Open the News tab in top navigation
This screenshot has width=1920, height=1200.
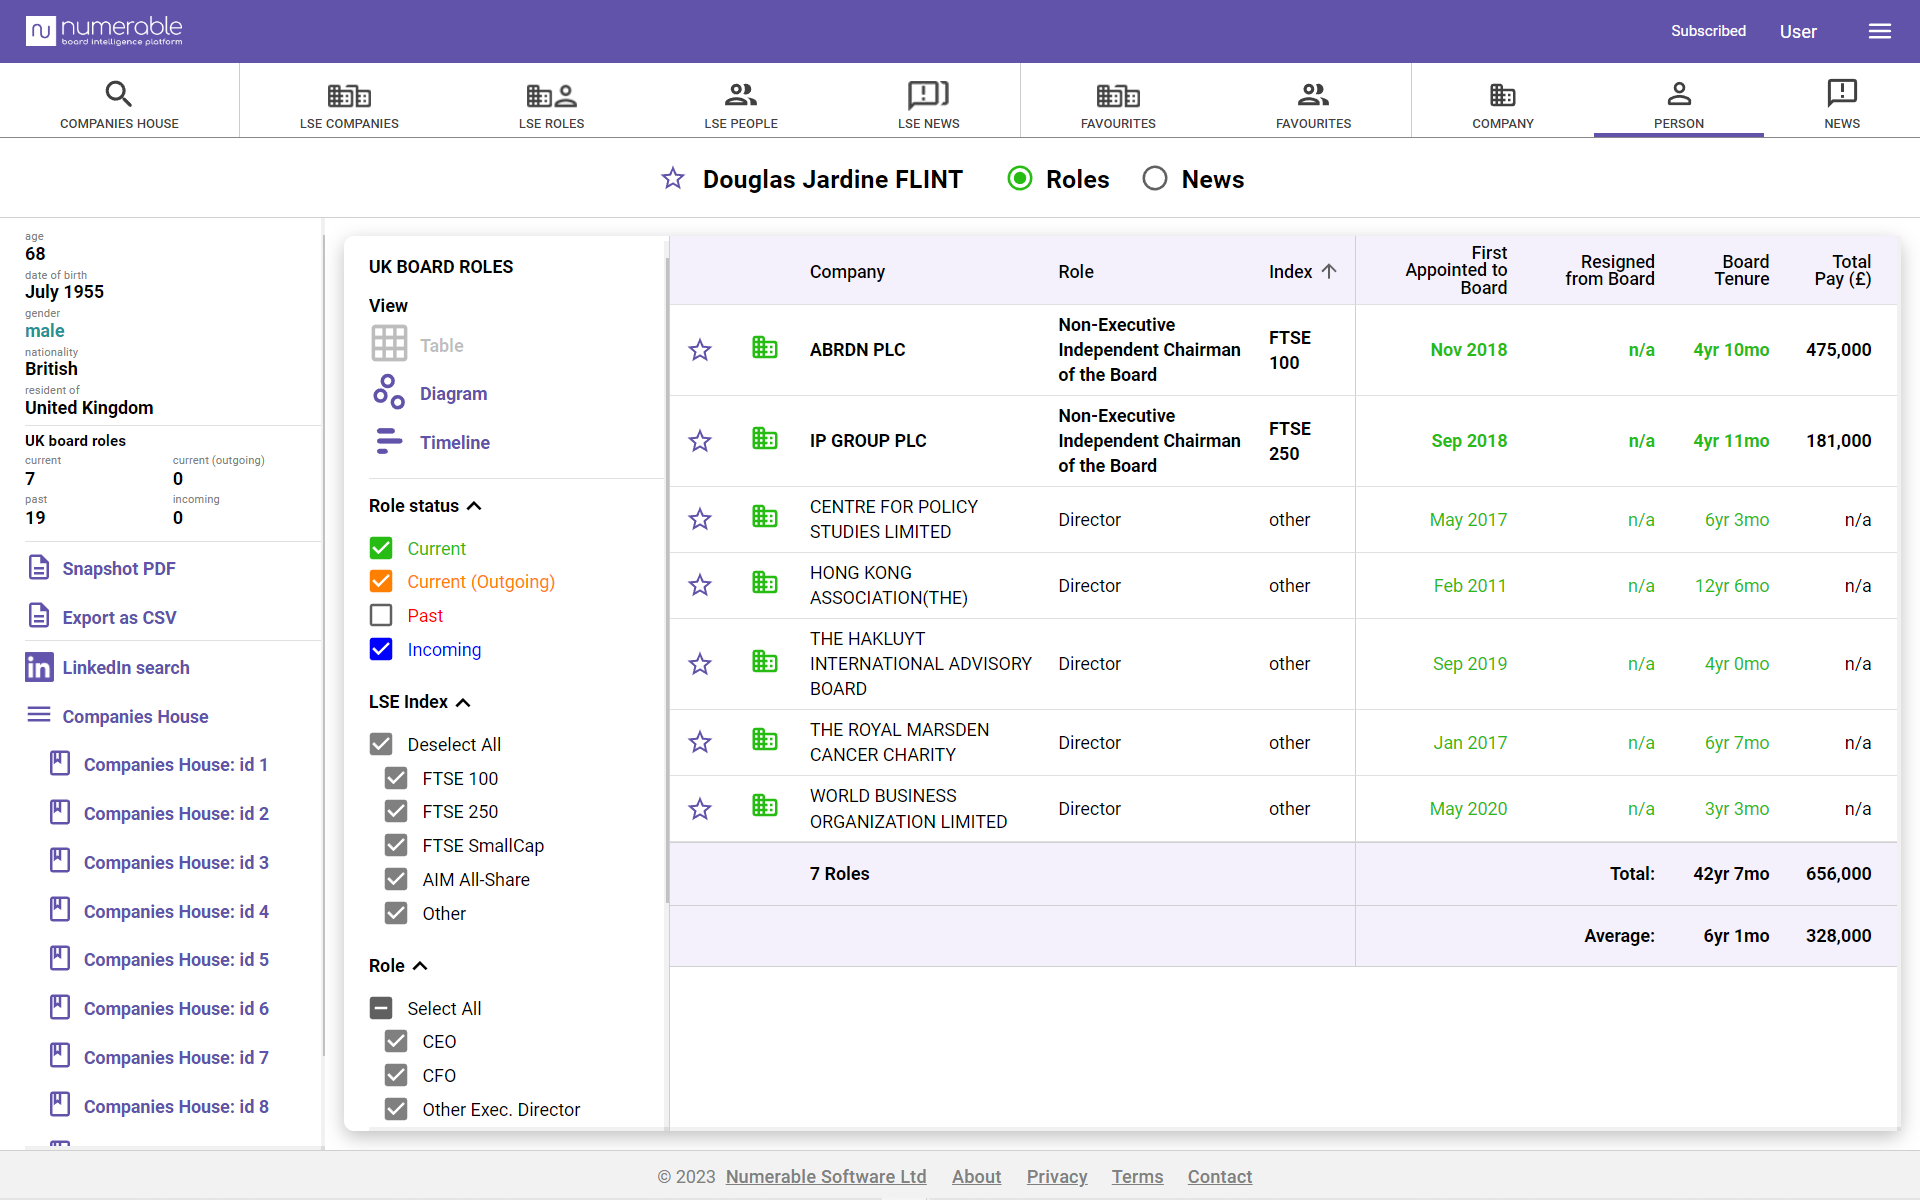click(x=1842, y=105)
